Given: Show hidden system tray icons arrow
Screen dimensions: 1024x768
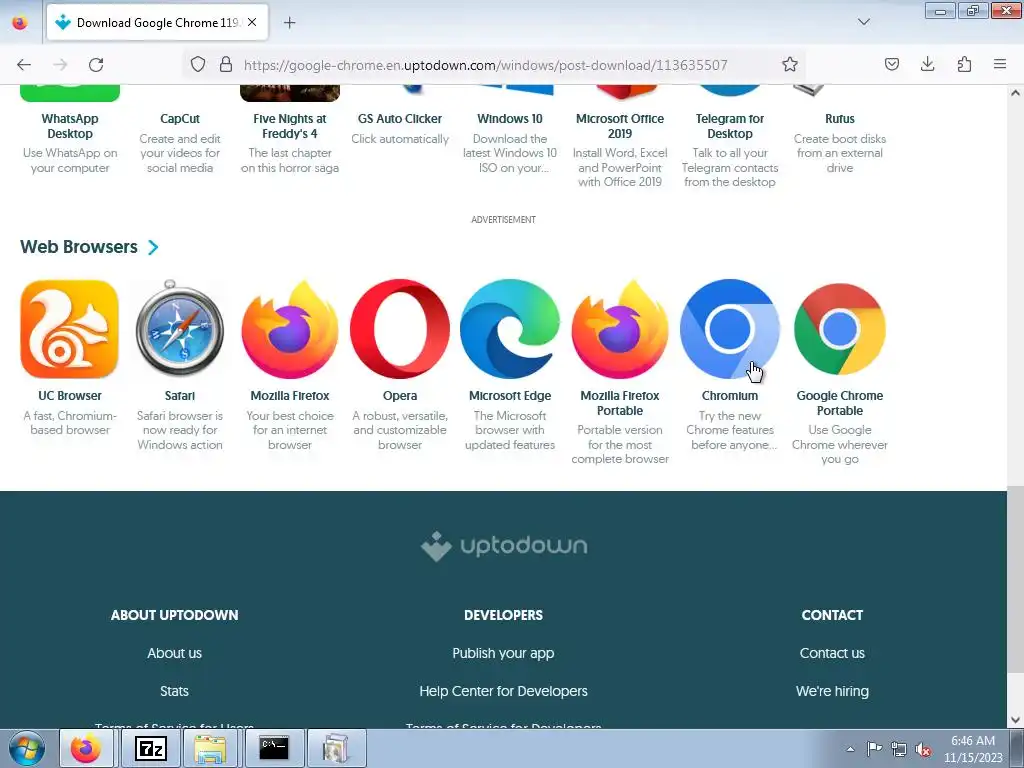Looking at the screenshot, I should pyautogui.click(x=850, y=749).
